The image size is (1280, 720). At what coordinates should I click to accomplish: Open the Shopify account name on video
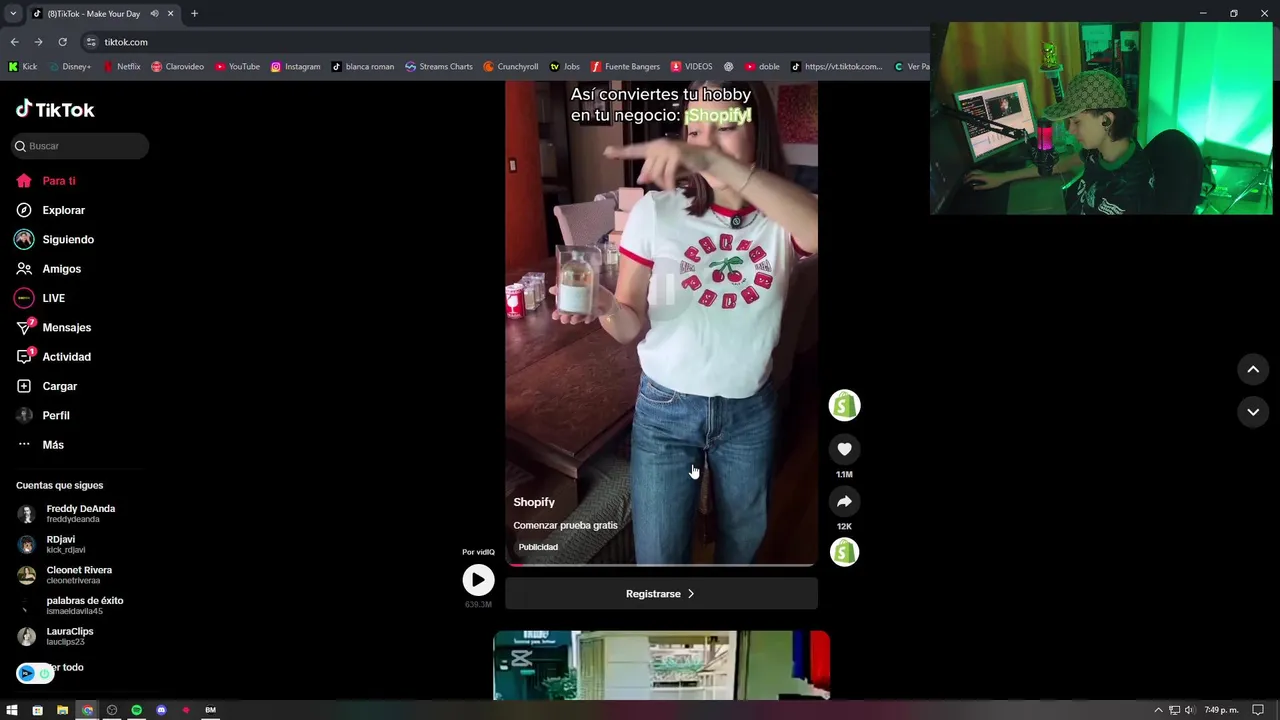tap(534, 502)
